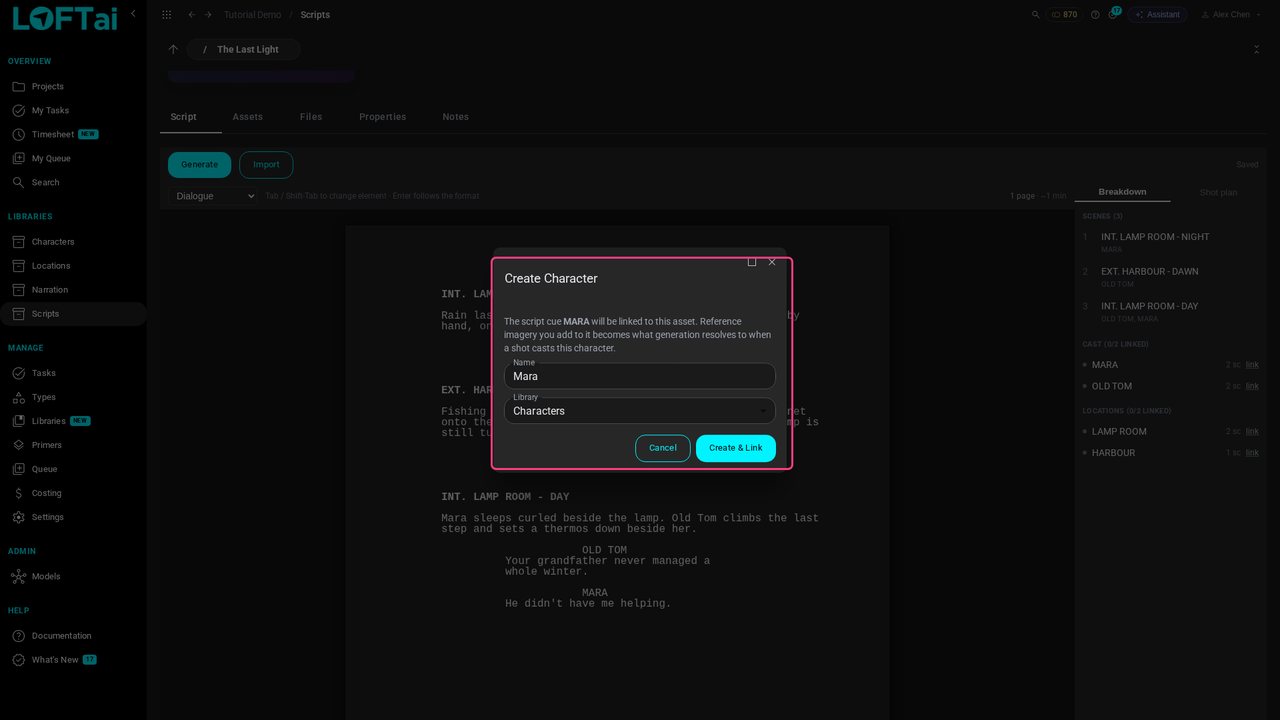Click the Import button

click(266, 165)
